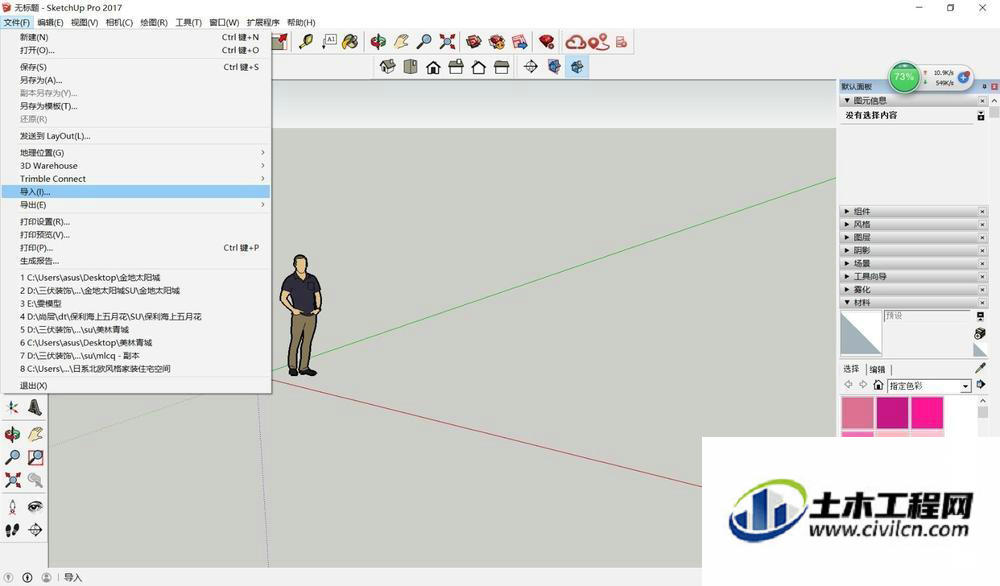1000x586 pixels.
Task: Click the create material cube icon
Action: (980, 333)
